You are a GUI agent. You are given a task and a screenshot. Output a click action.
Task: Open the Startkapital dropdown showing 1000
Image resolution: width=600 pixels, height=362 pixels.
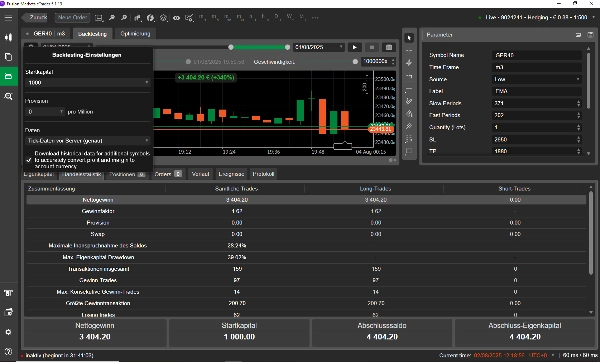coord(88,83)
